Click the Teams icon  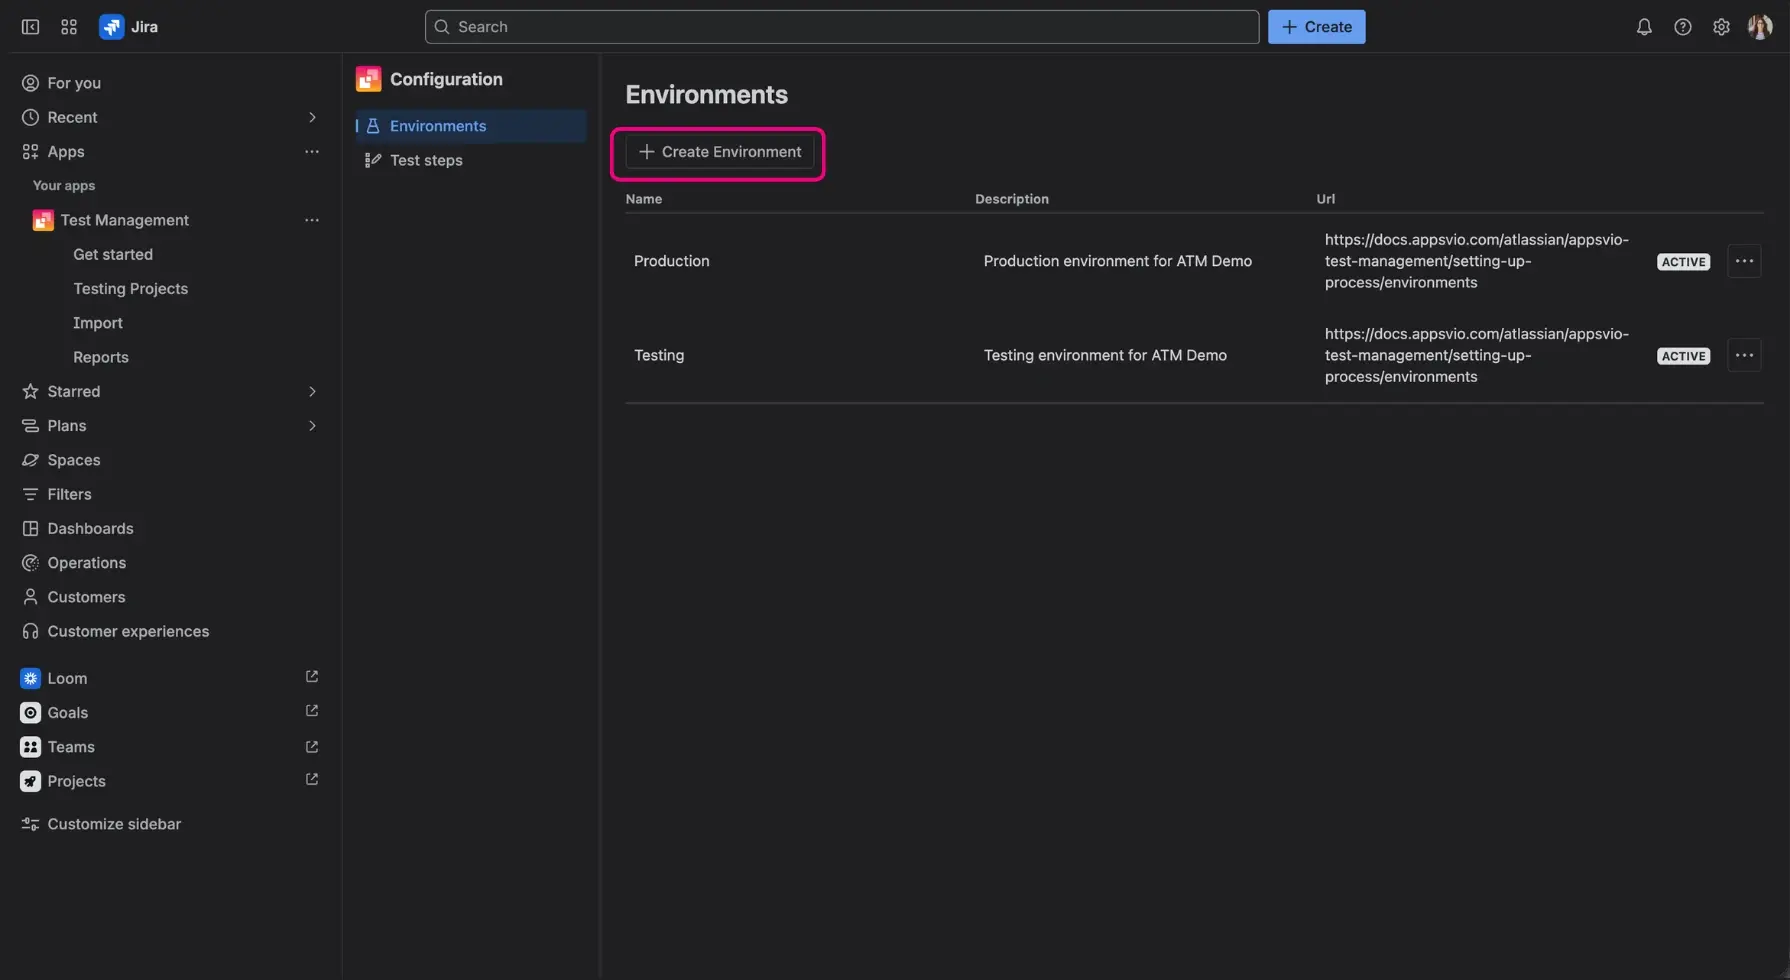click(x=30, y=747)
